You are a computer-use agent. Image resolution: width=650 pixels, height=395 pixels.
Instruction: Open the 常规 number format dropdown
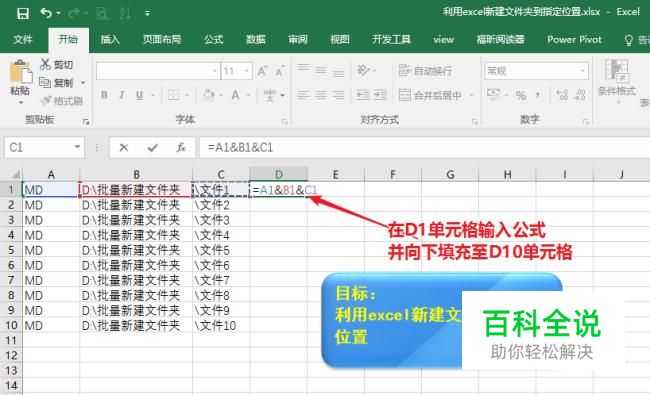pos(582,71)
